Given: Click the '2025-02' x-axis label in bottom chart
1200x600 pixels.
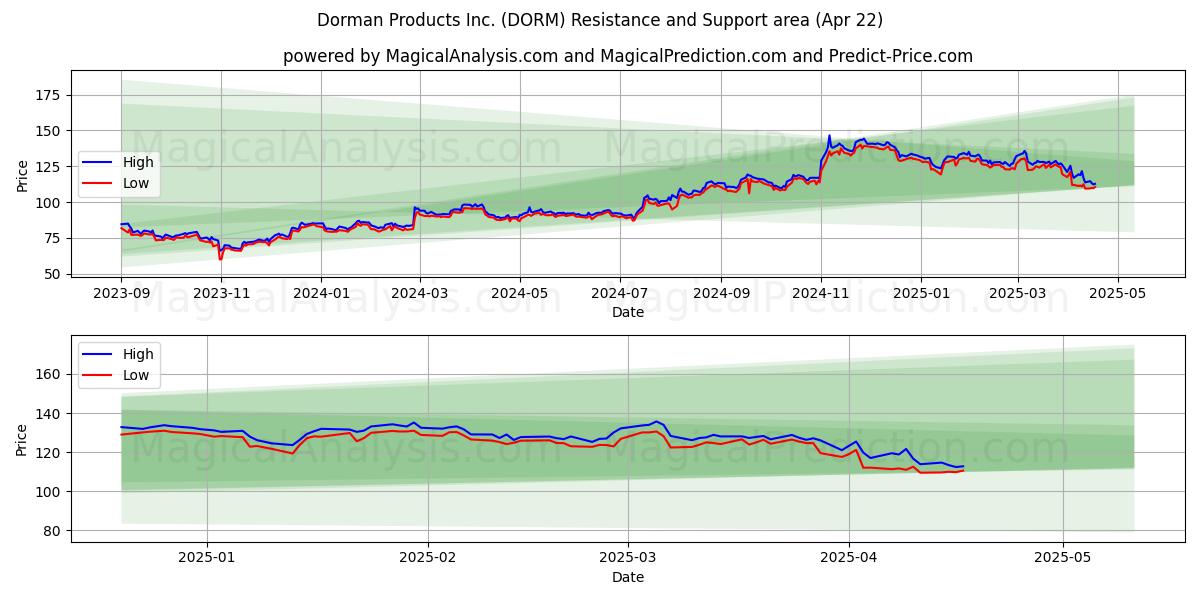Looking at the screenshot, I should coord(428,559).
